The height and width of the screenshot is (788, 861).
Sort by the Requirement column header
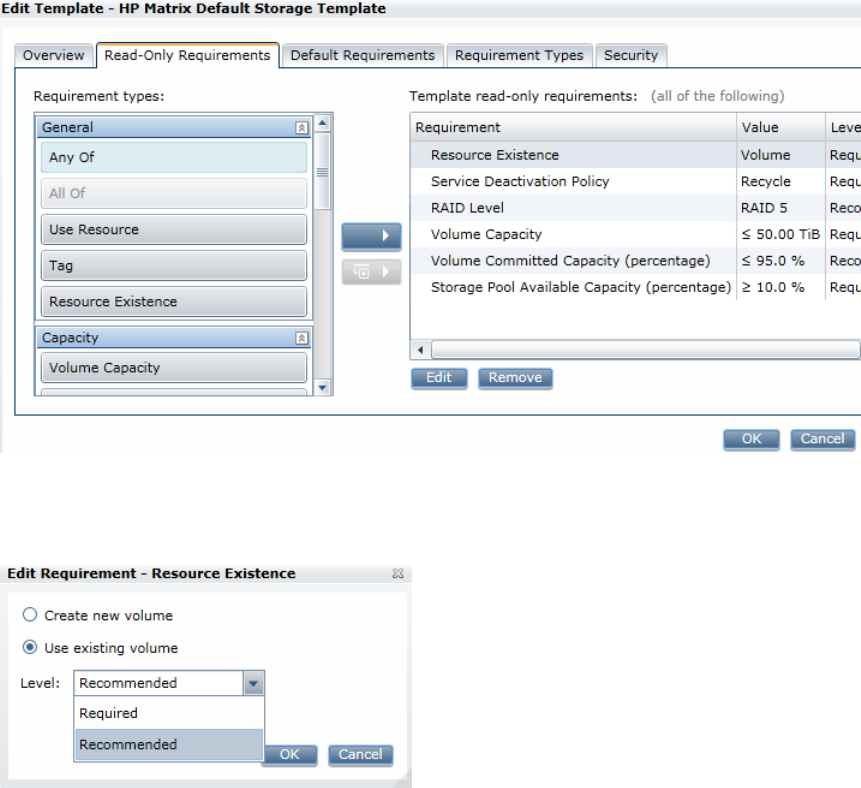click(573, 127)
